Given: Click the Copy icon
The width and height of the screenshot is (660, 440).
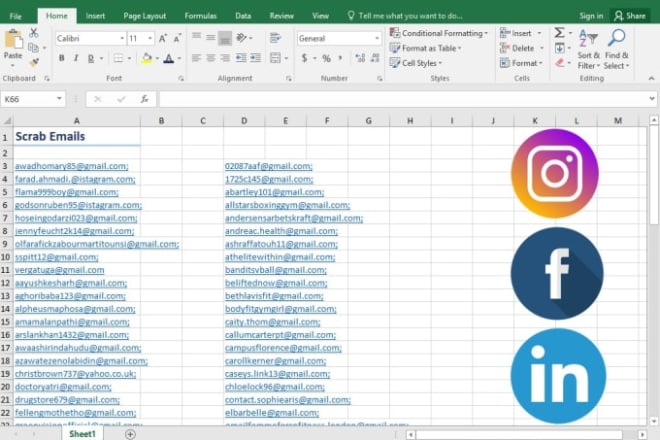Looking at the screenshot, I should [x=33, y=48].
